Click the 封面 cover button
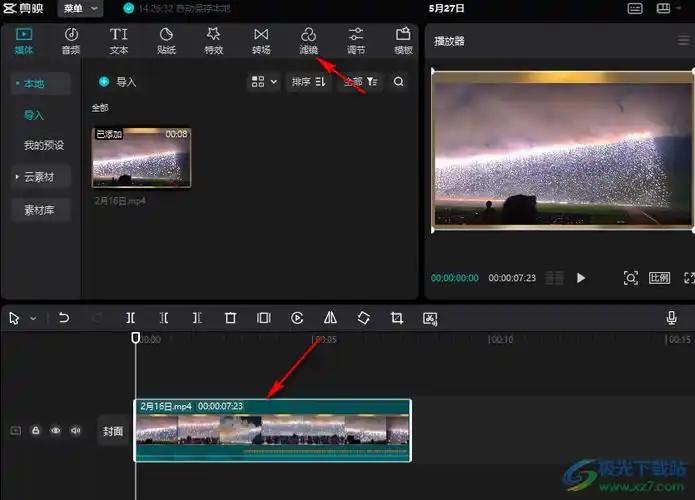This screenshot has width=695, height=500. coord(113,432)
